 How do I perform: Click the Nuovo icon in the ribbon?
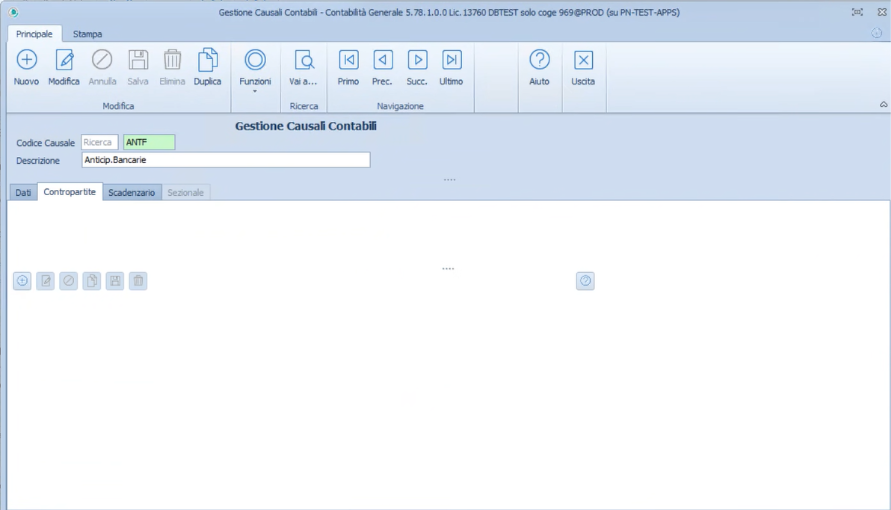click(x=27, y=60)
